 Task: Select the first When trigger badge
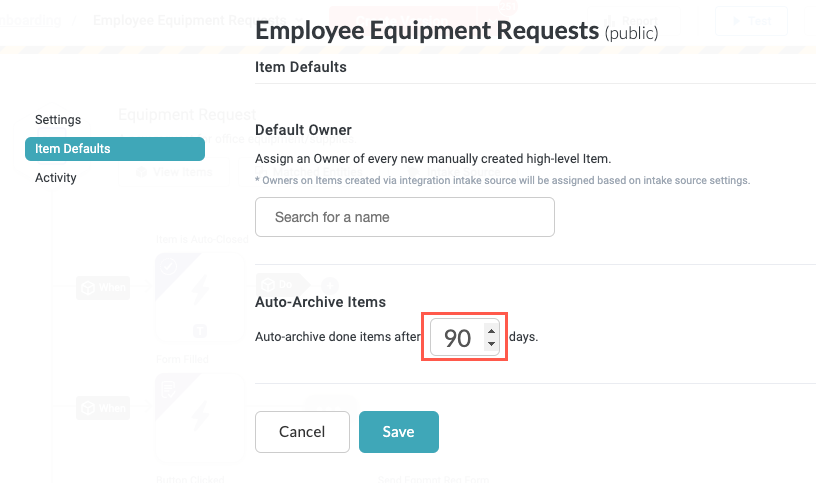click(103, 289)
